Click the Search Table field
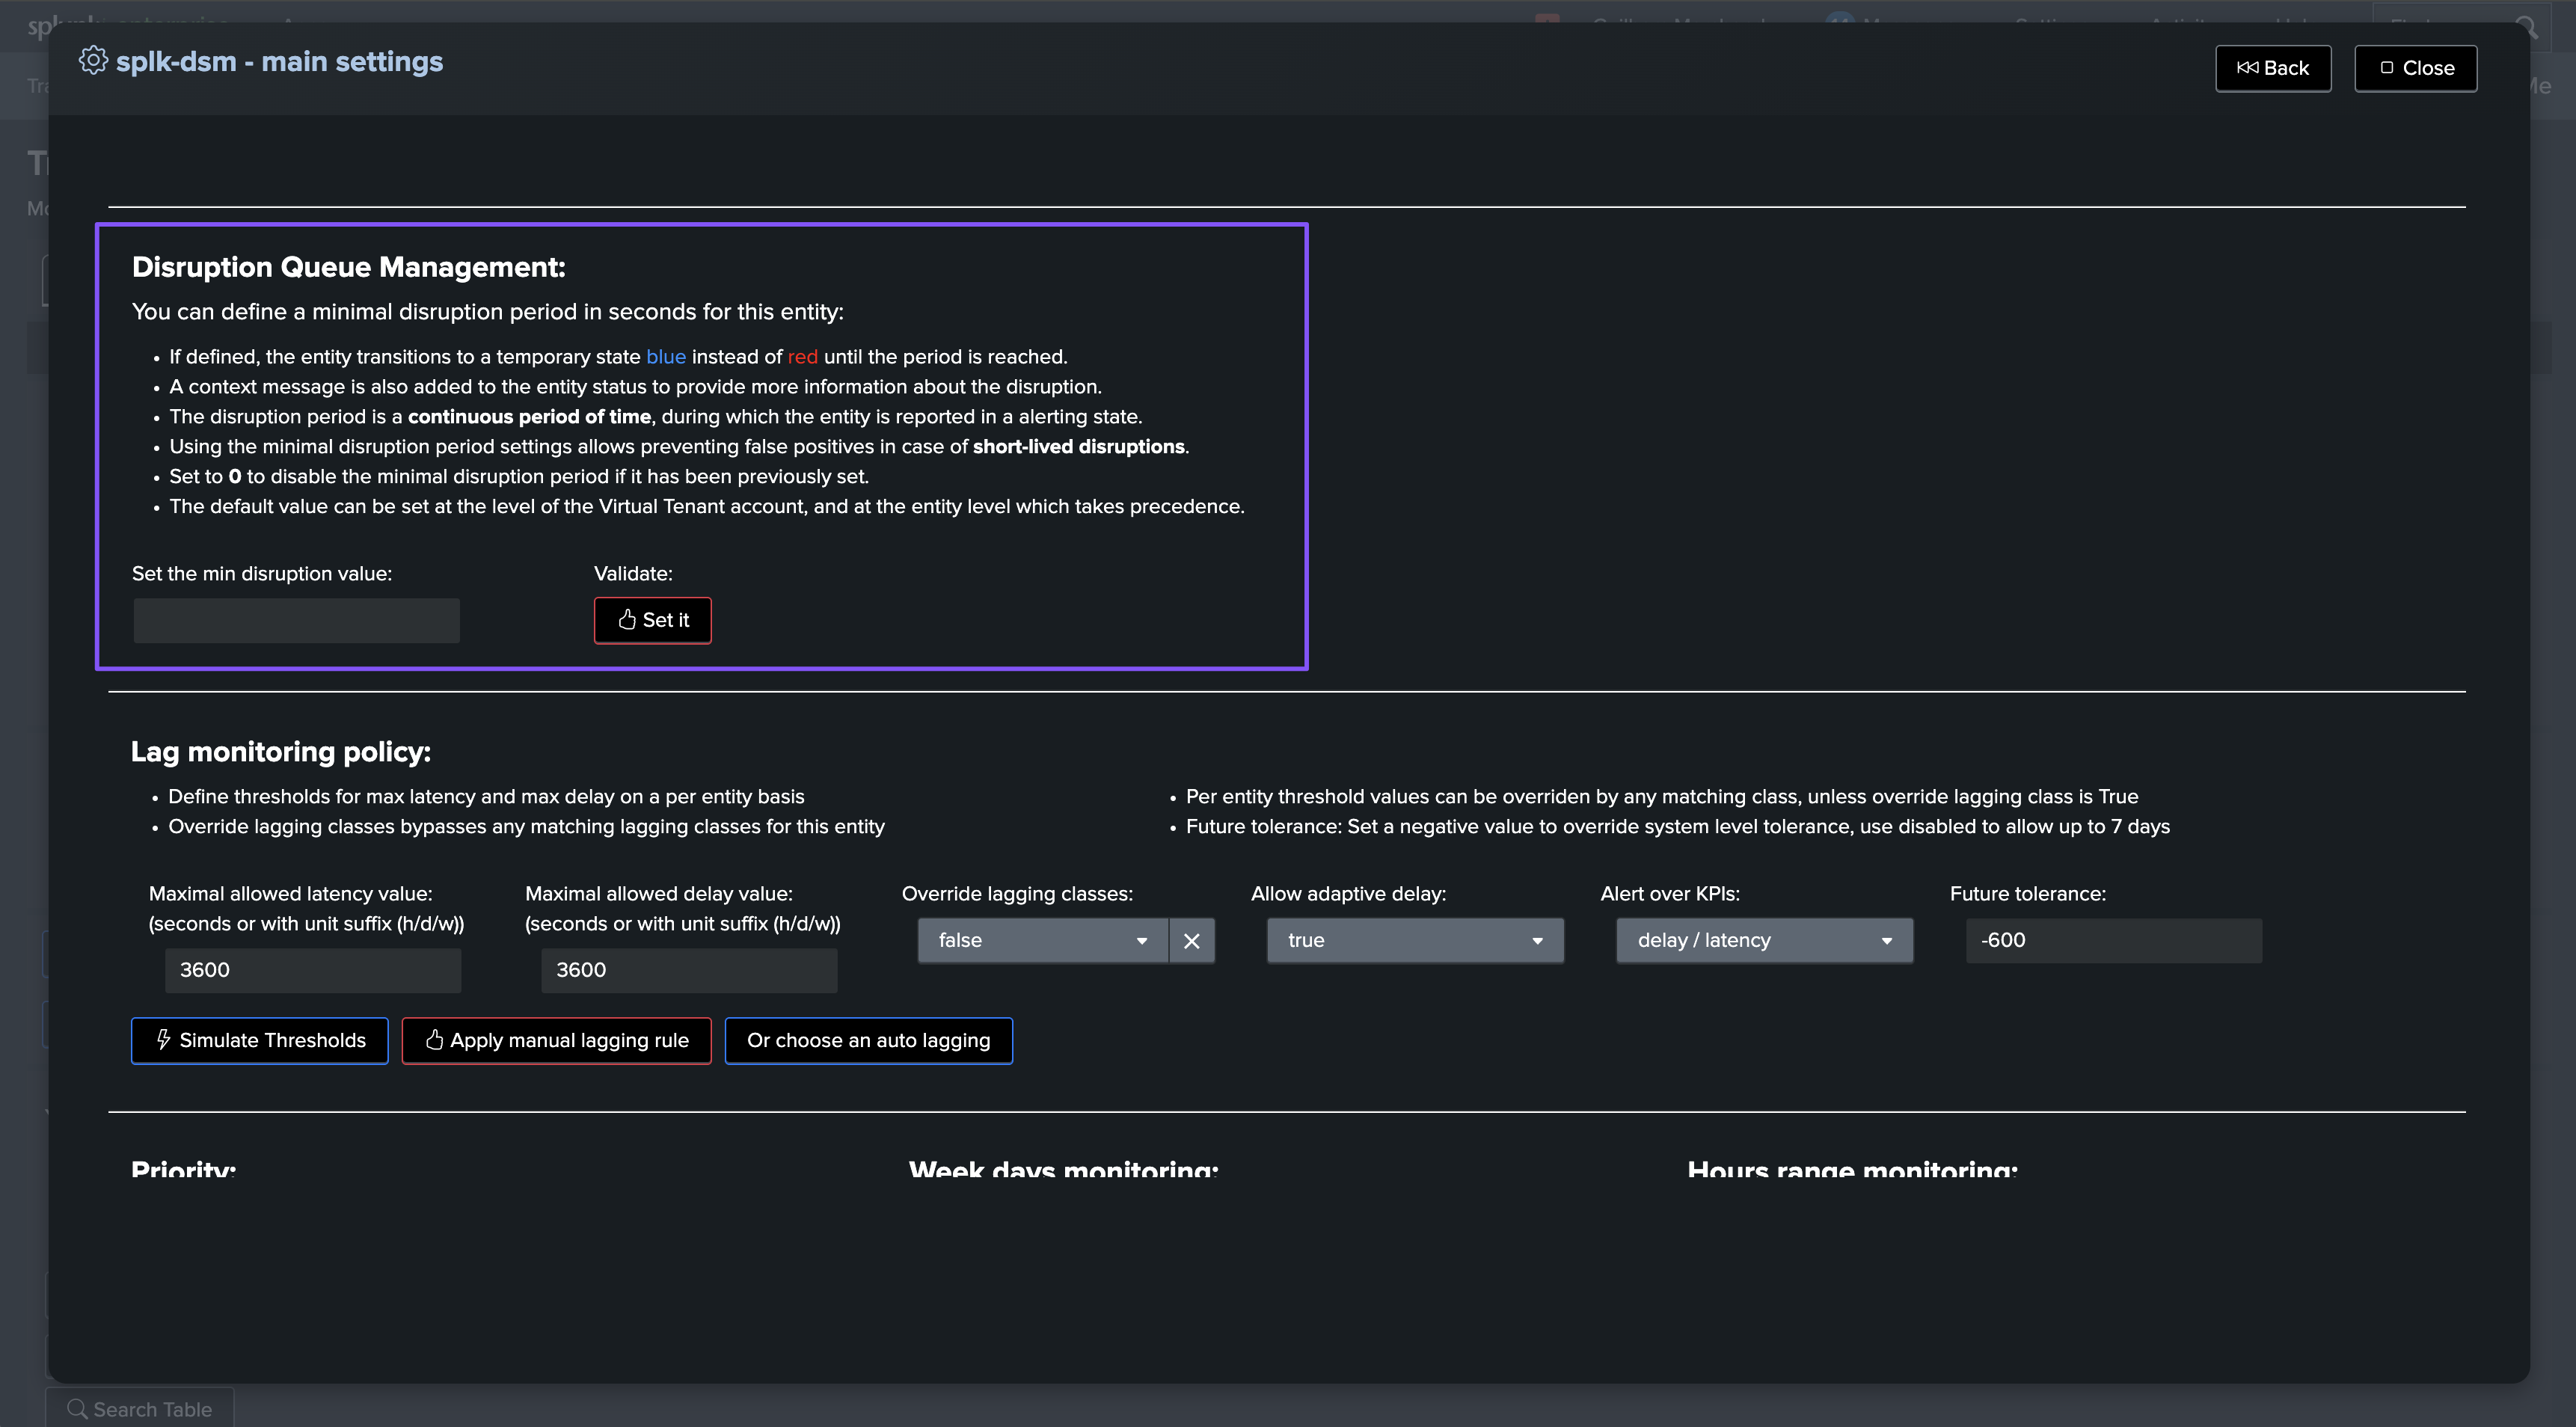Viewport: 2576px width, 1427px height. 152,1409
